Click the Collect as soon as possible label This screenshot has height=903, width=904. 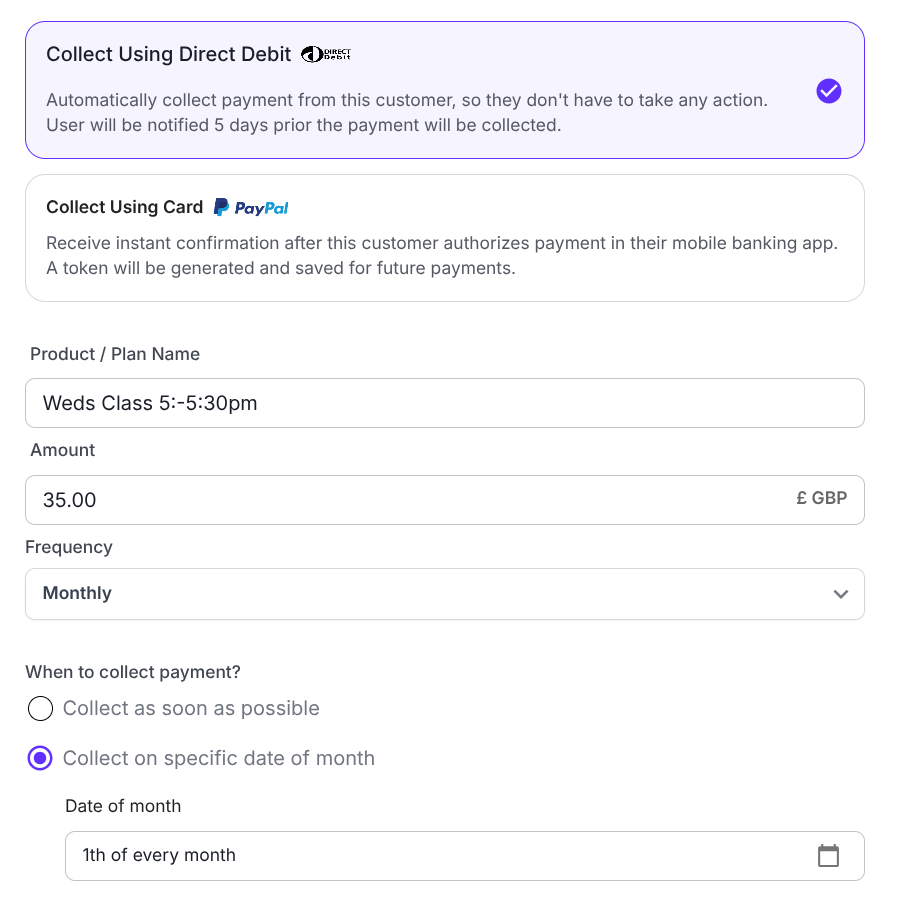pos(191,709)
